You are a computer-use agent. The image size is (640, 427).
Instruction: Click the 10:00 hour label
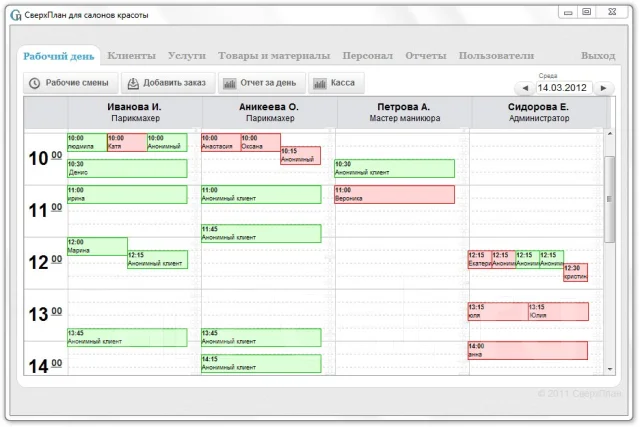(45, 158)
